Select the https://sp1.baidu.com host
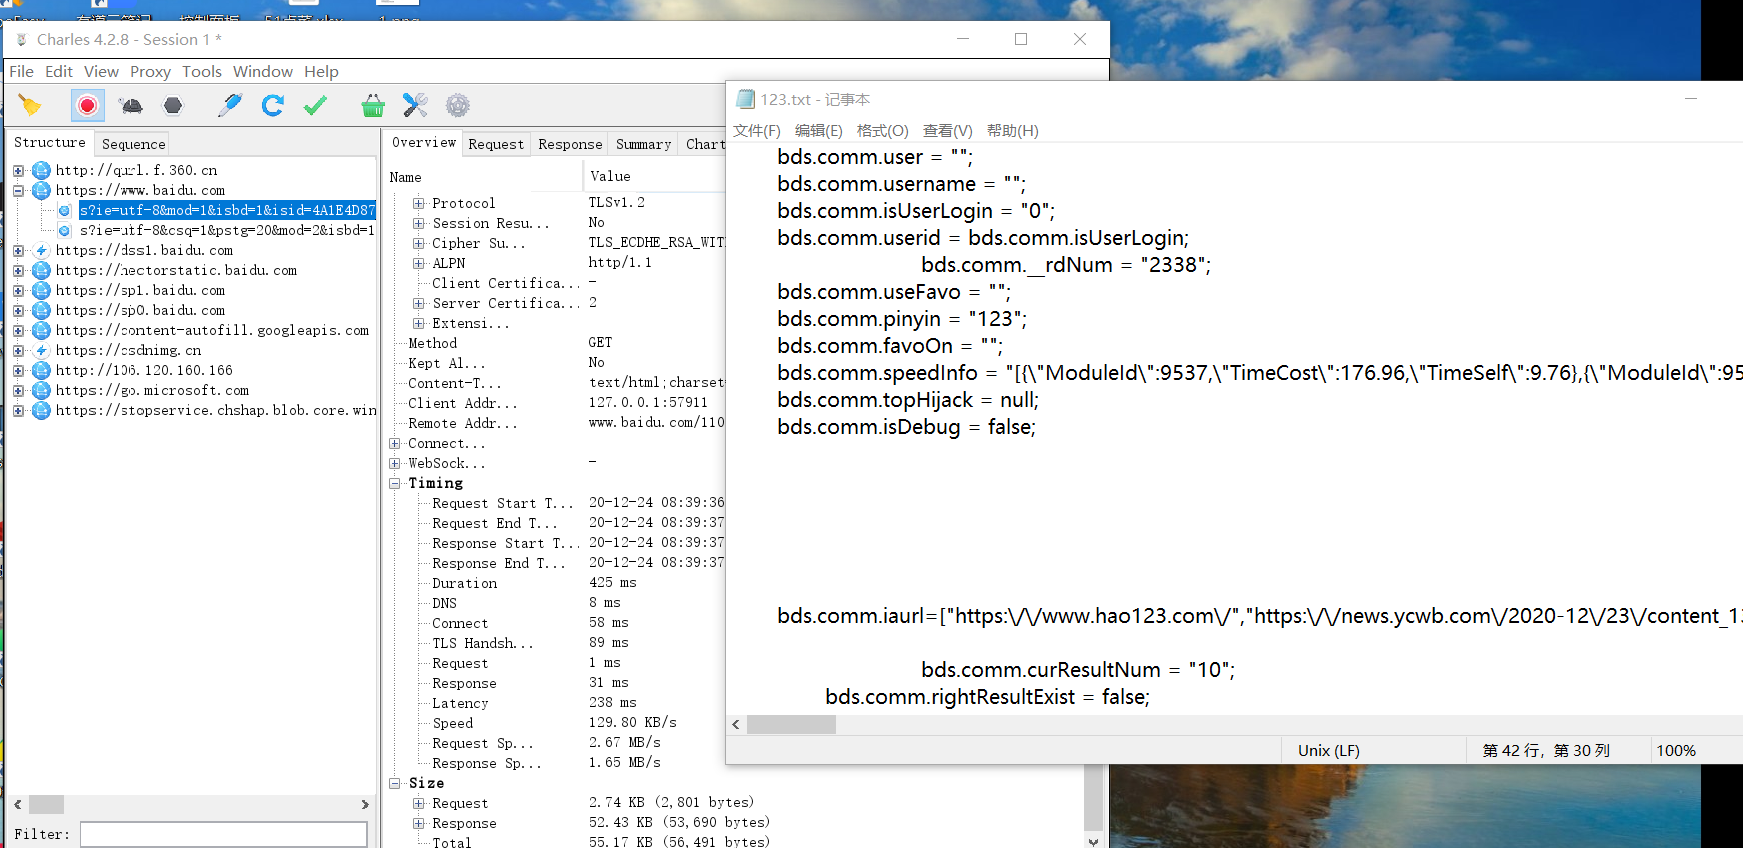The width and height of the screenshot is (1743, 848). pos(140,290)
